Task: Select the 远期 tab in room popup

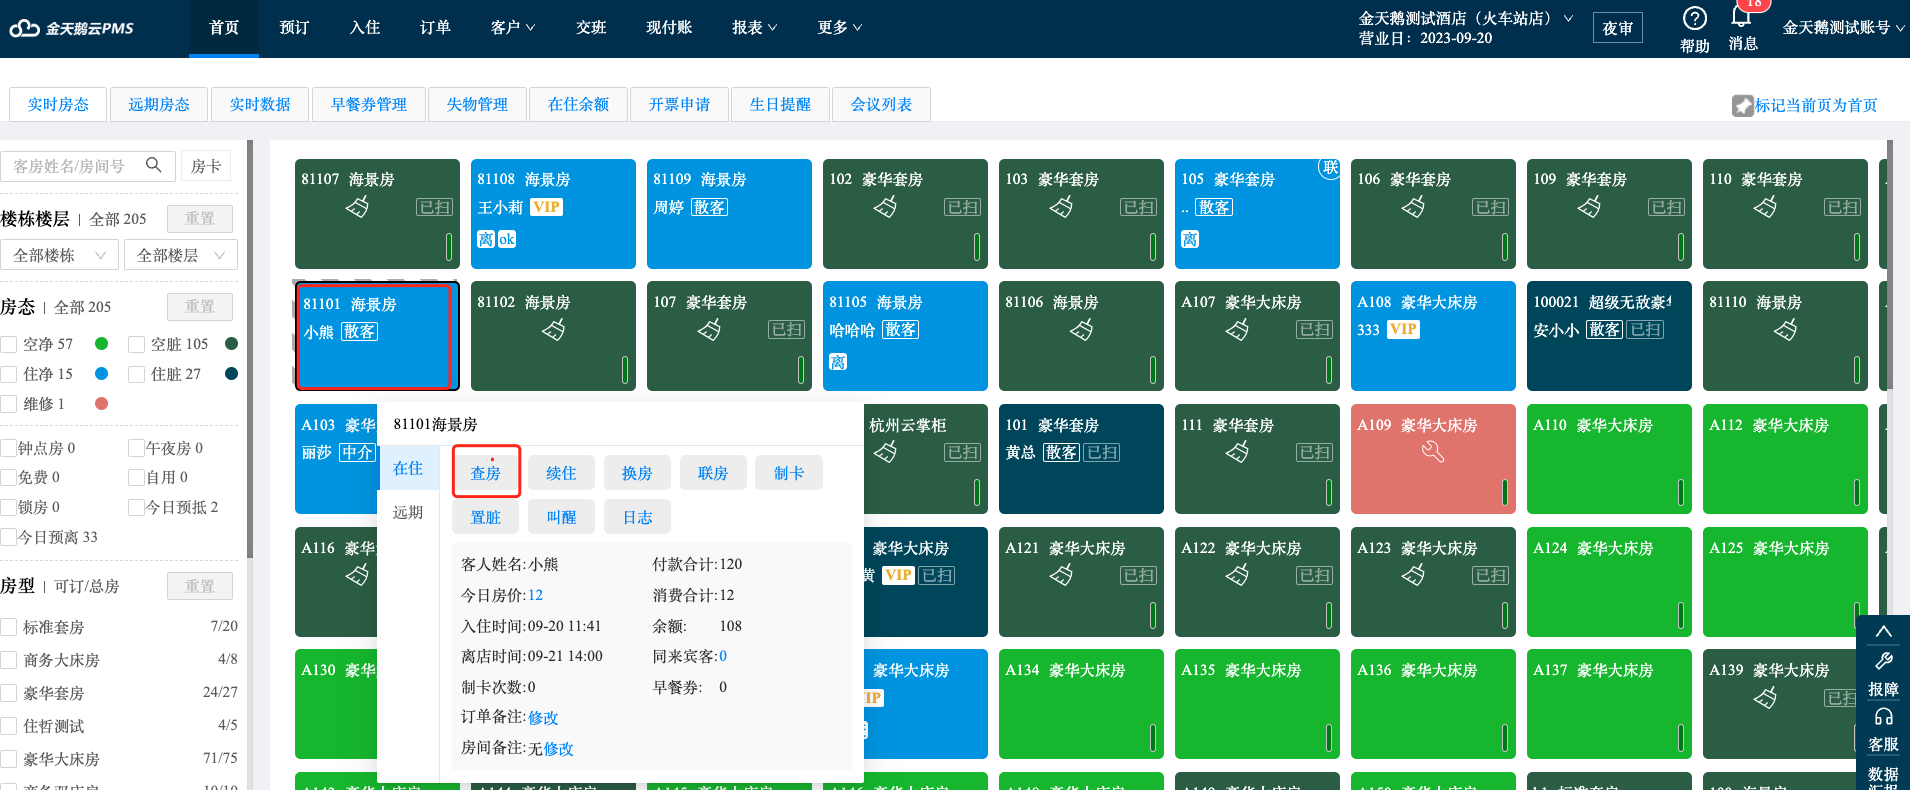Action: coord(408,512)
